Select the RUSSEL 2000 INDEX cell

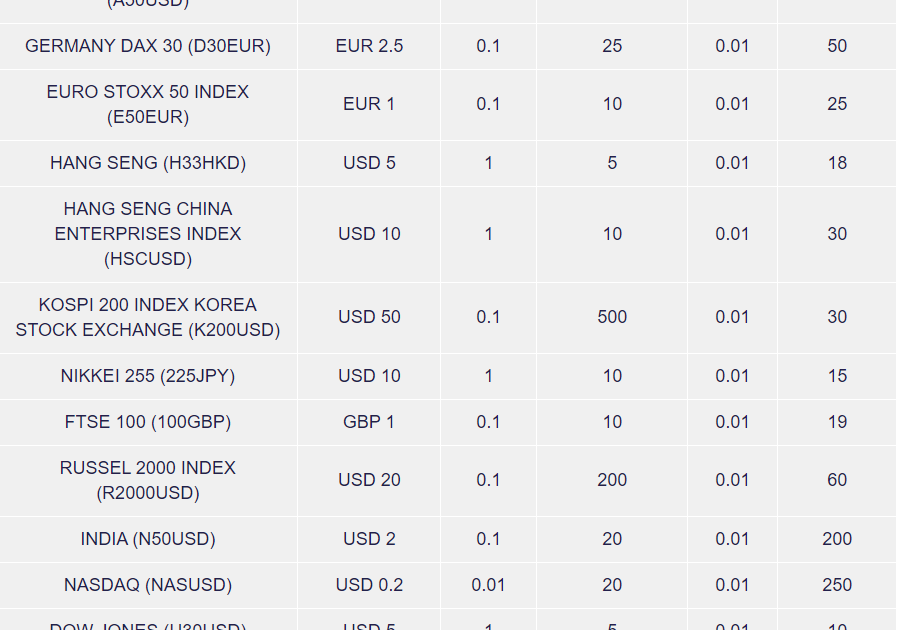(x=148, y=480)
